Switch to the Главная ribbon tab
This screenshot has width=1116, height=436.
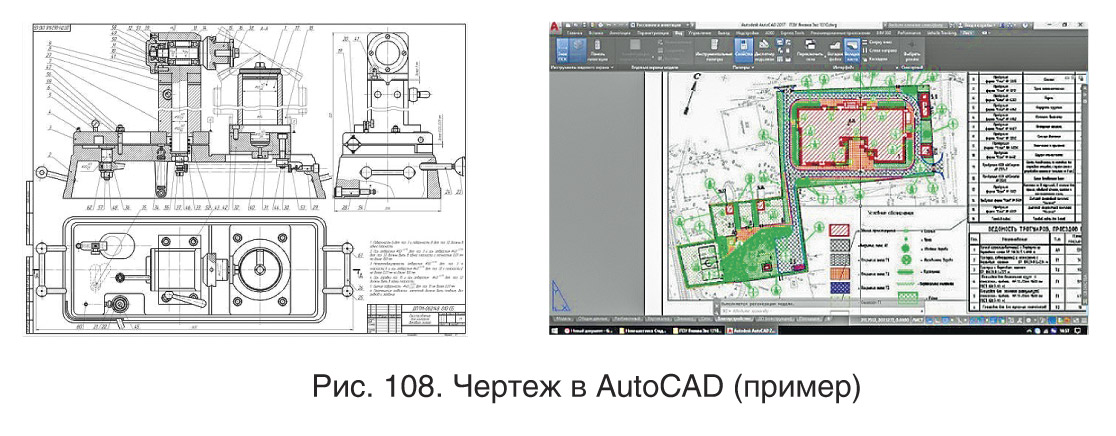[x=574, y=33]
